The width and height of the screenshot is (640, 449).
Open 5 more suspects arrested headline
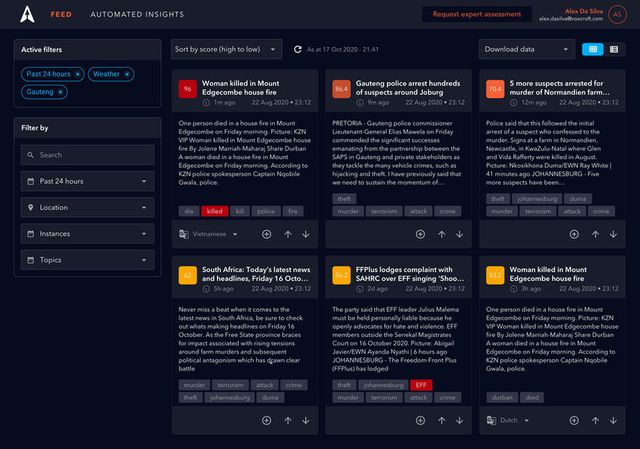pyautogui.click(x=559, y=88)
